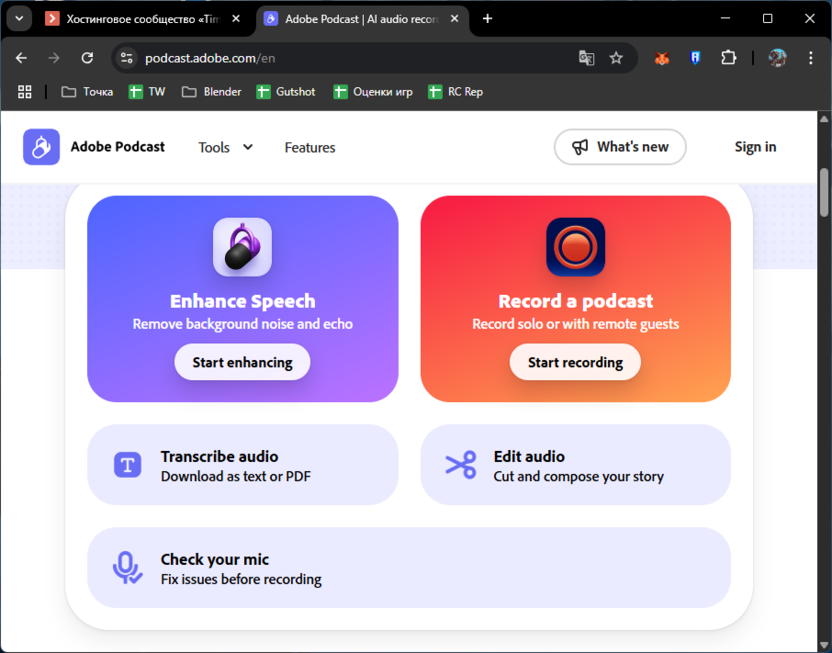This screenshot has width=832, height=653.
Task: Open the What's new button
Action: (620, 147)
